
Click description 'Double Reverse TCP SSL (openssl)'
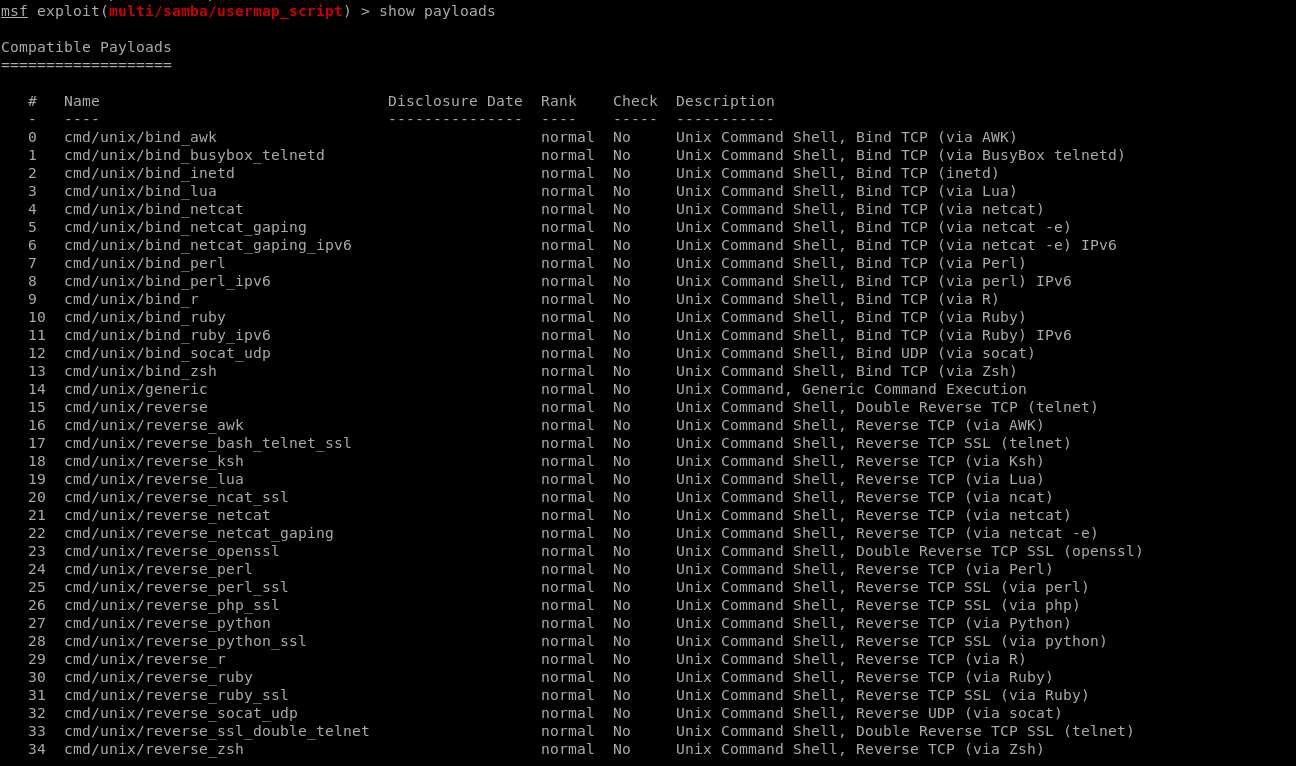[1000, 551]
